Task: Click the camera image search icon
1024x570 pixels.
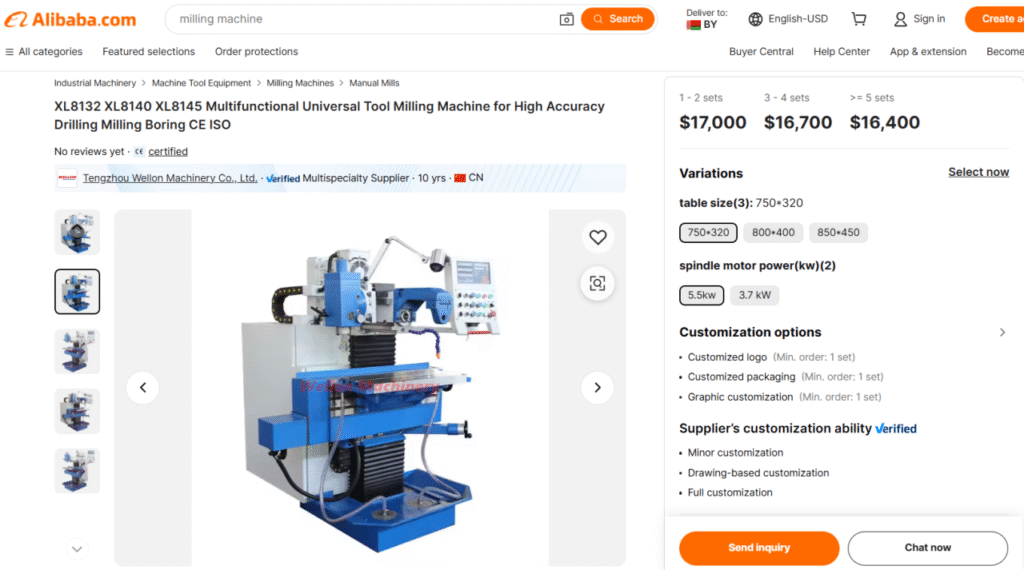Action: click(x=566, y=20)
